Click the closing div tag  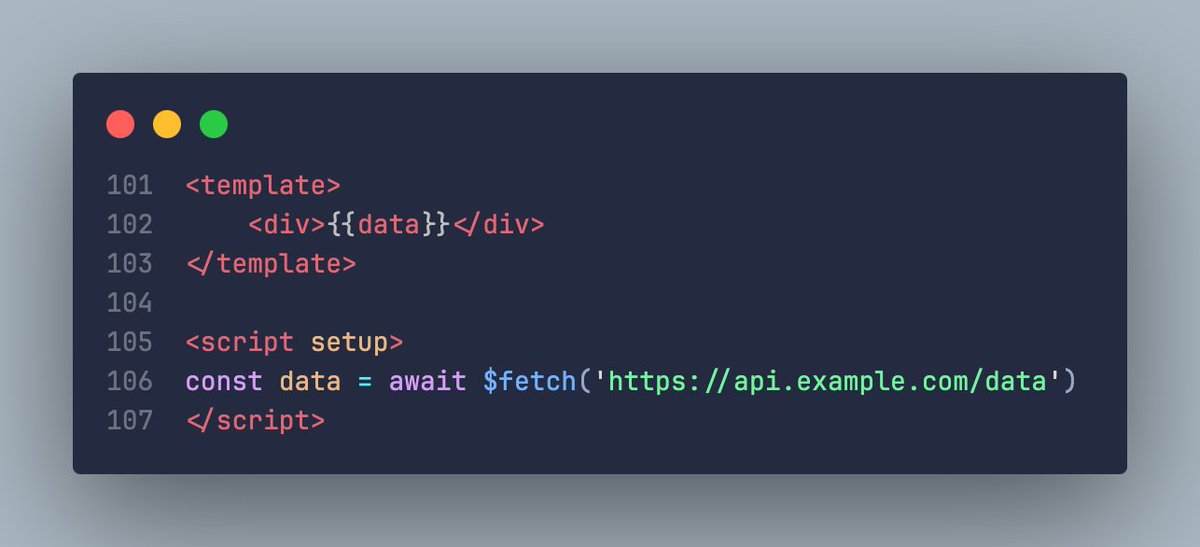pos(498,224)
